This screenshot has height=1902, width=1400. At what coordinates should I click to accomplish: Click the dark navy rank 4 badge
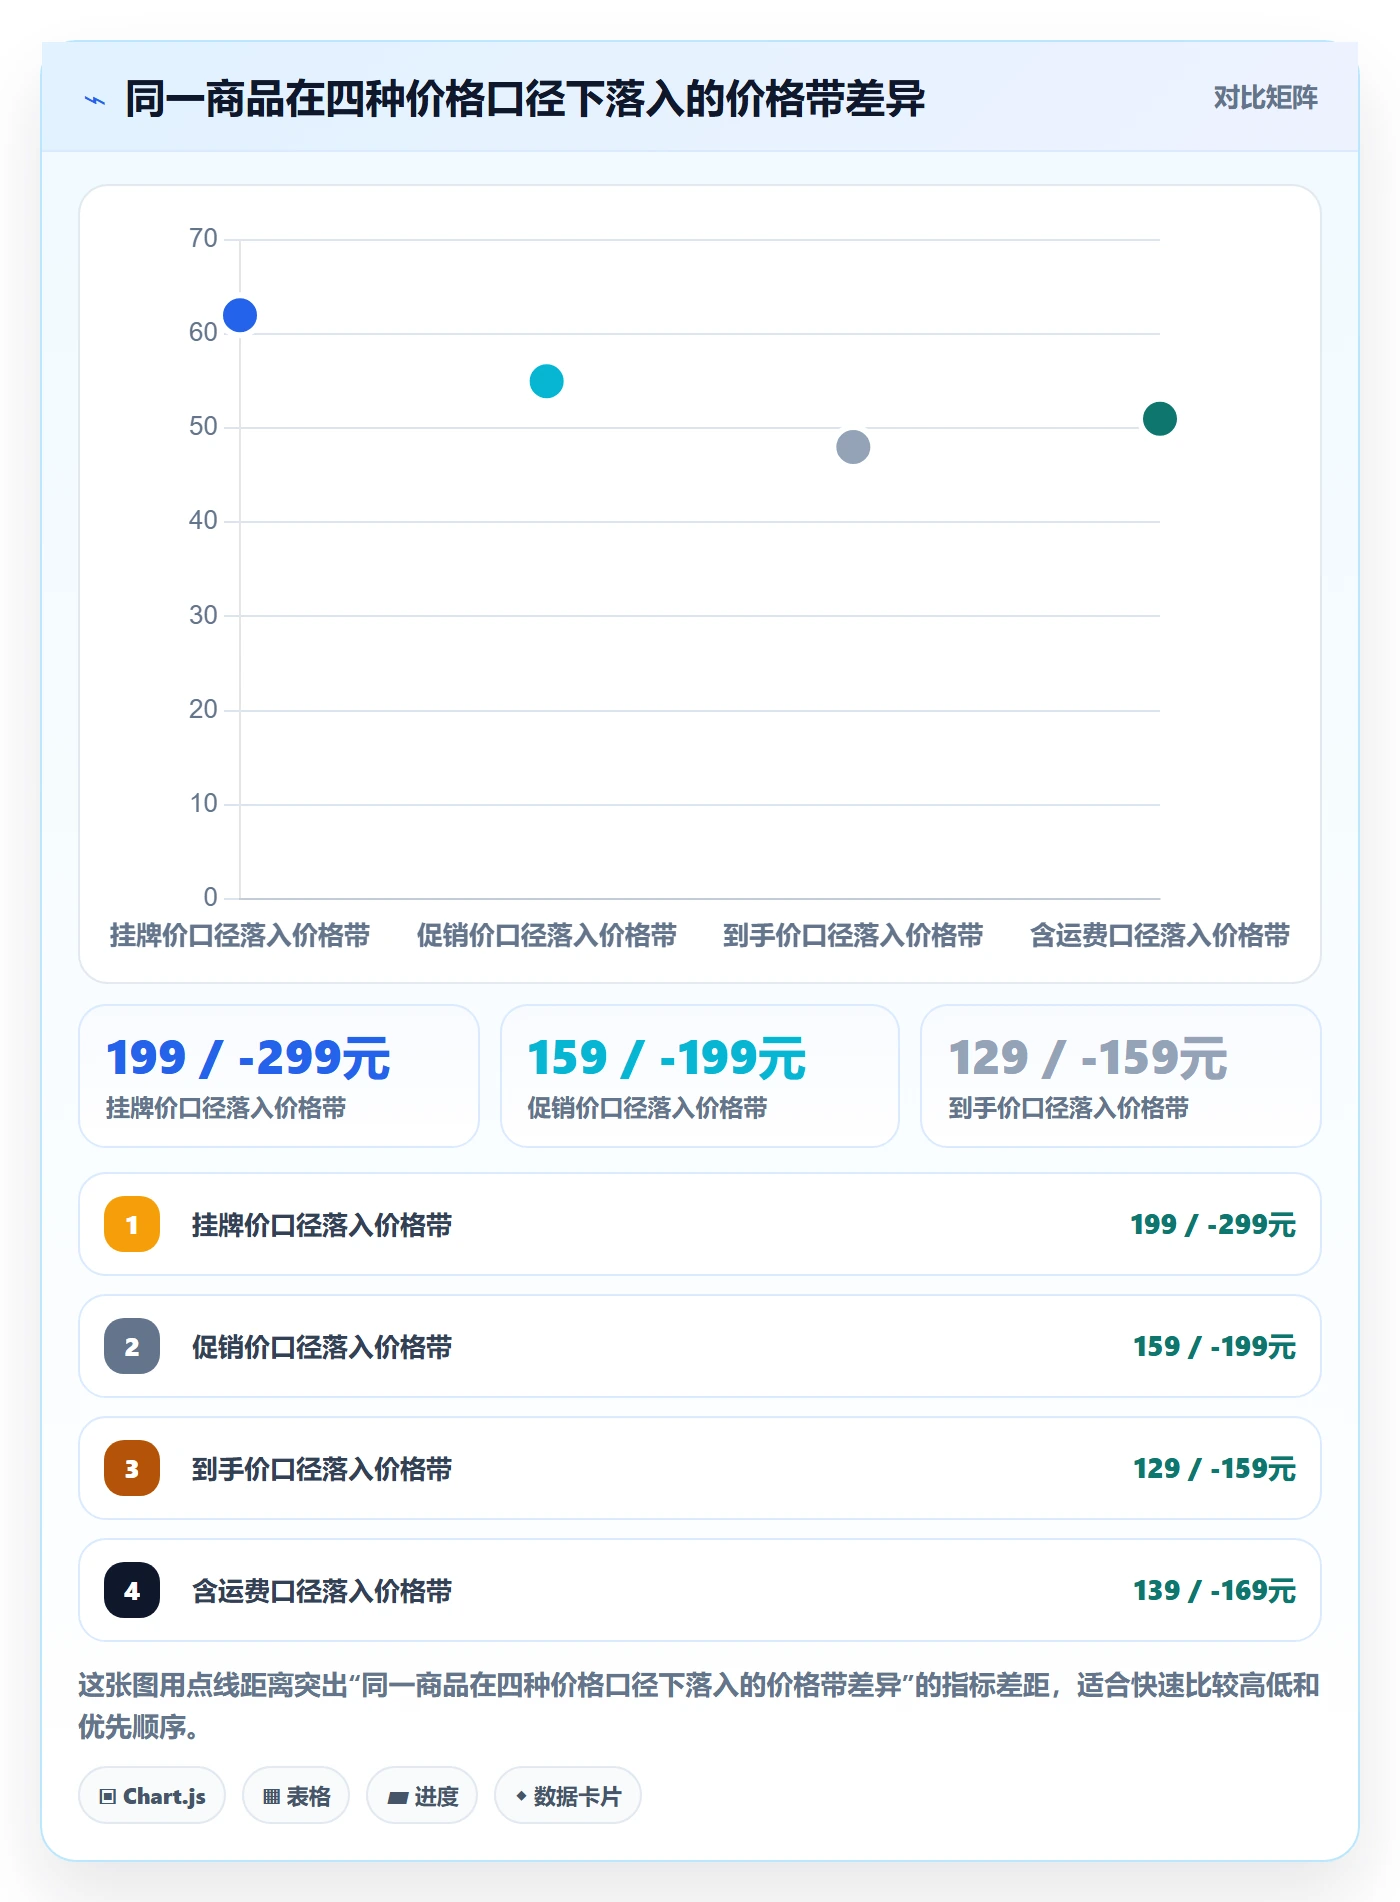click(132, 1590)
